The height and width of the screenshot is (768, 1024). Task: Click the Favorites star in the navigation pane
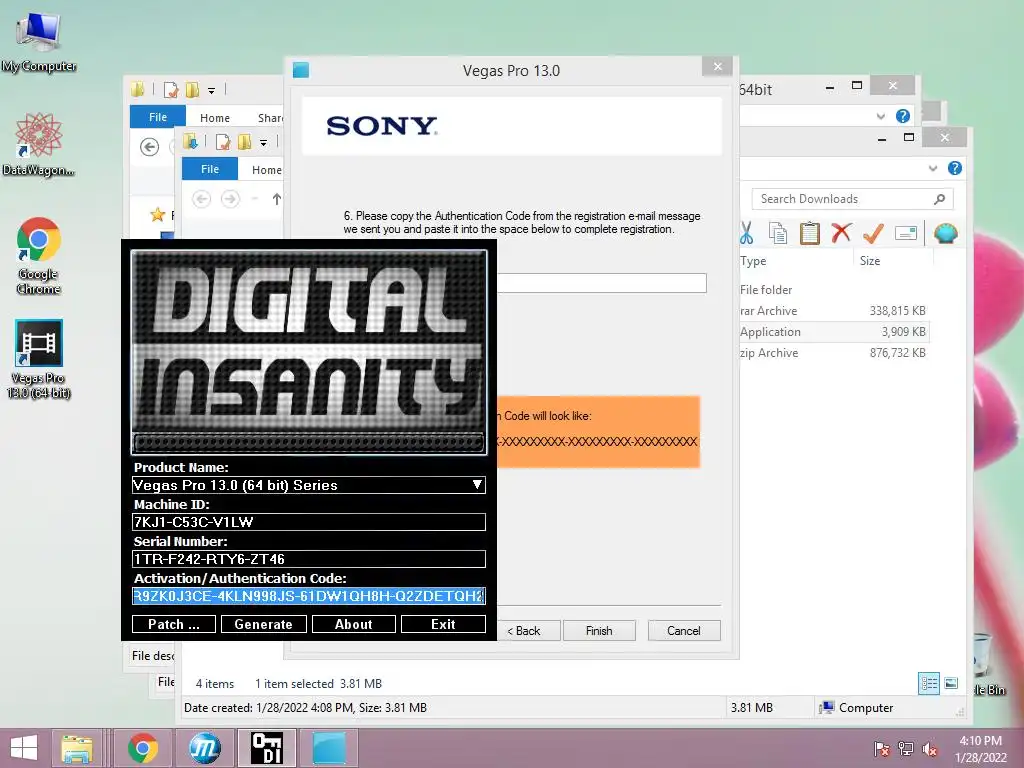click(157, 214)
